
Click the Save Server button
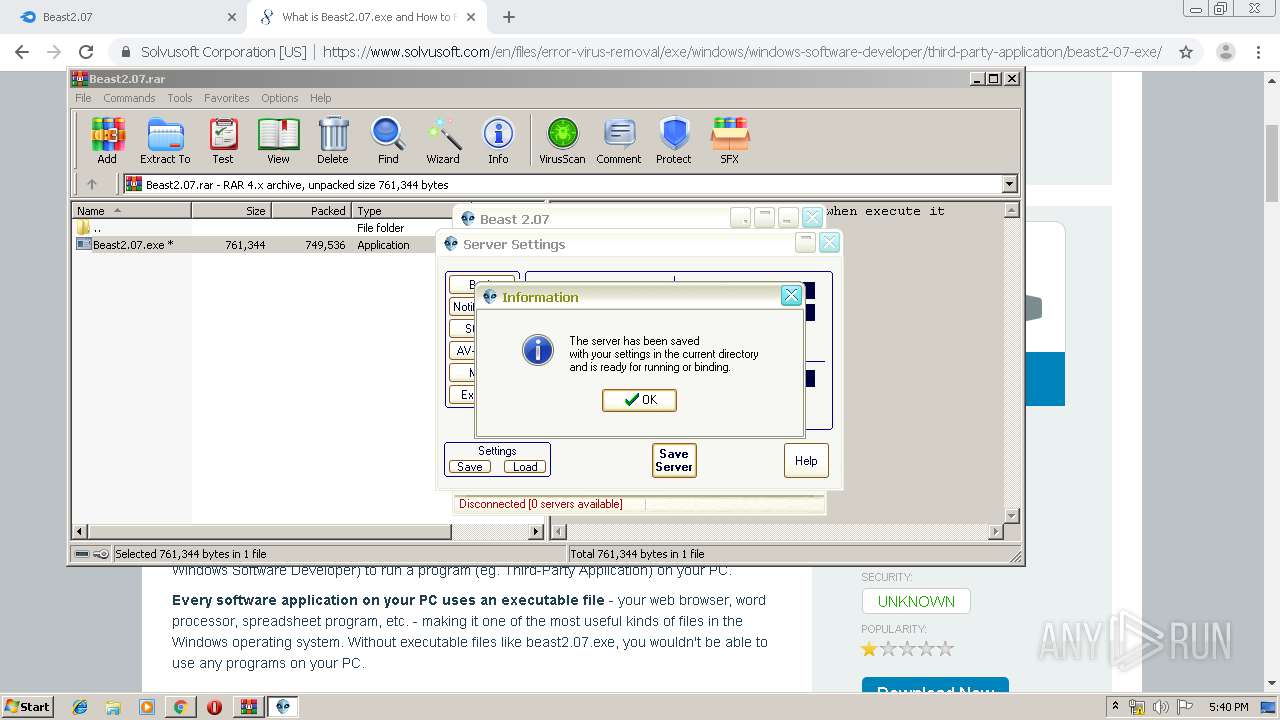pos(674,460)
